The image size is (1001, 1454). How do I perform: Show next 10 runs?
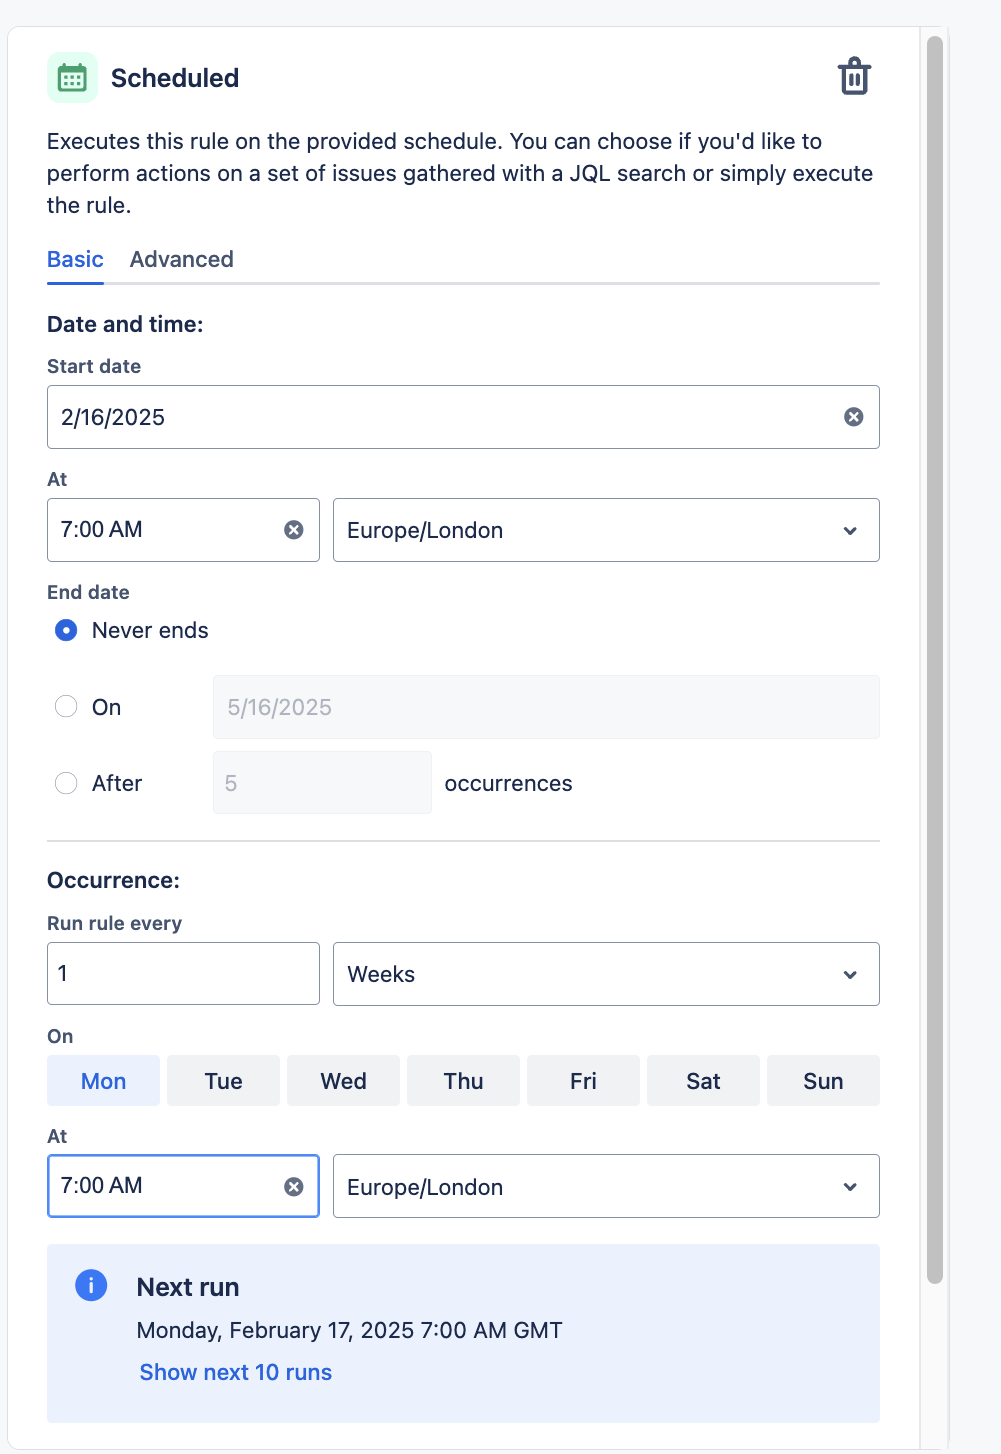point(236,1372)
